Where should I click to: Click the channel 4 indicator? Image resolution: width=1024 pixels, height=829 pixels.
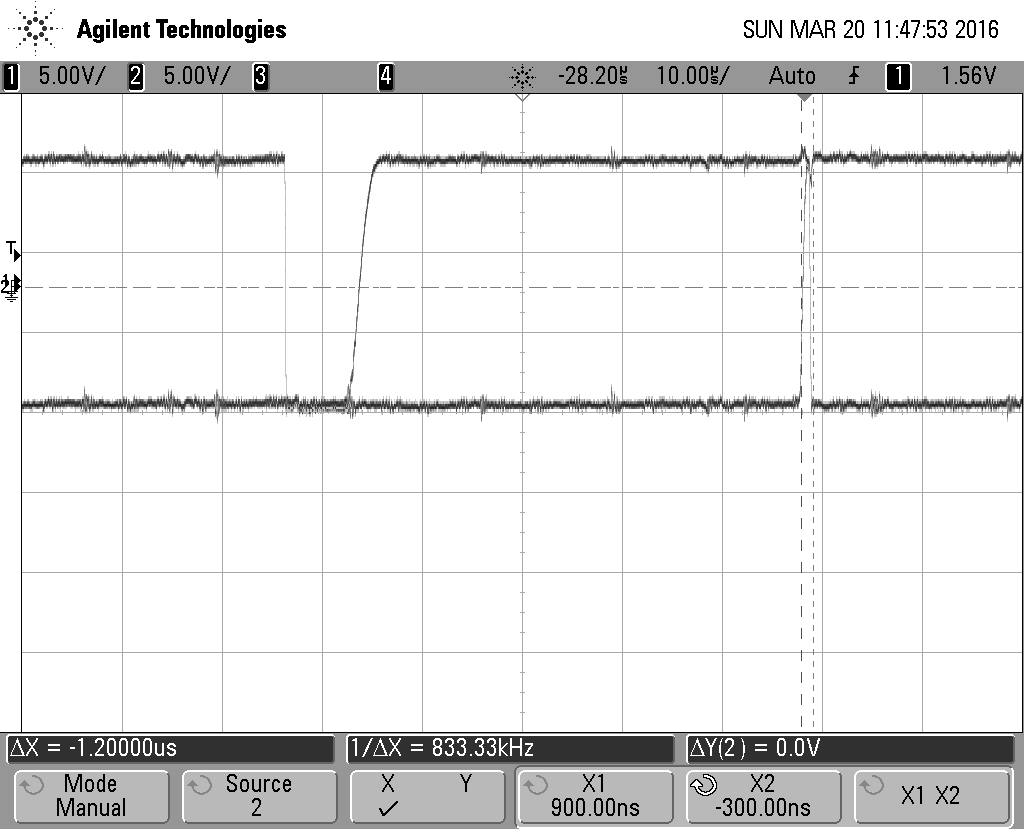click(x=386, y=76)
